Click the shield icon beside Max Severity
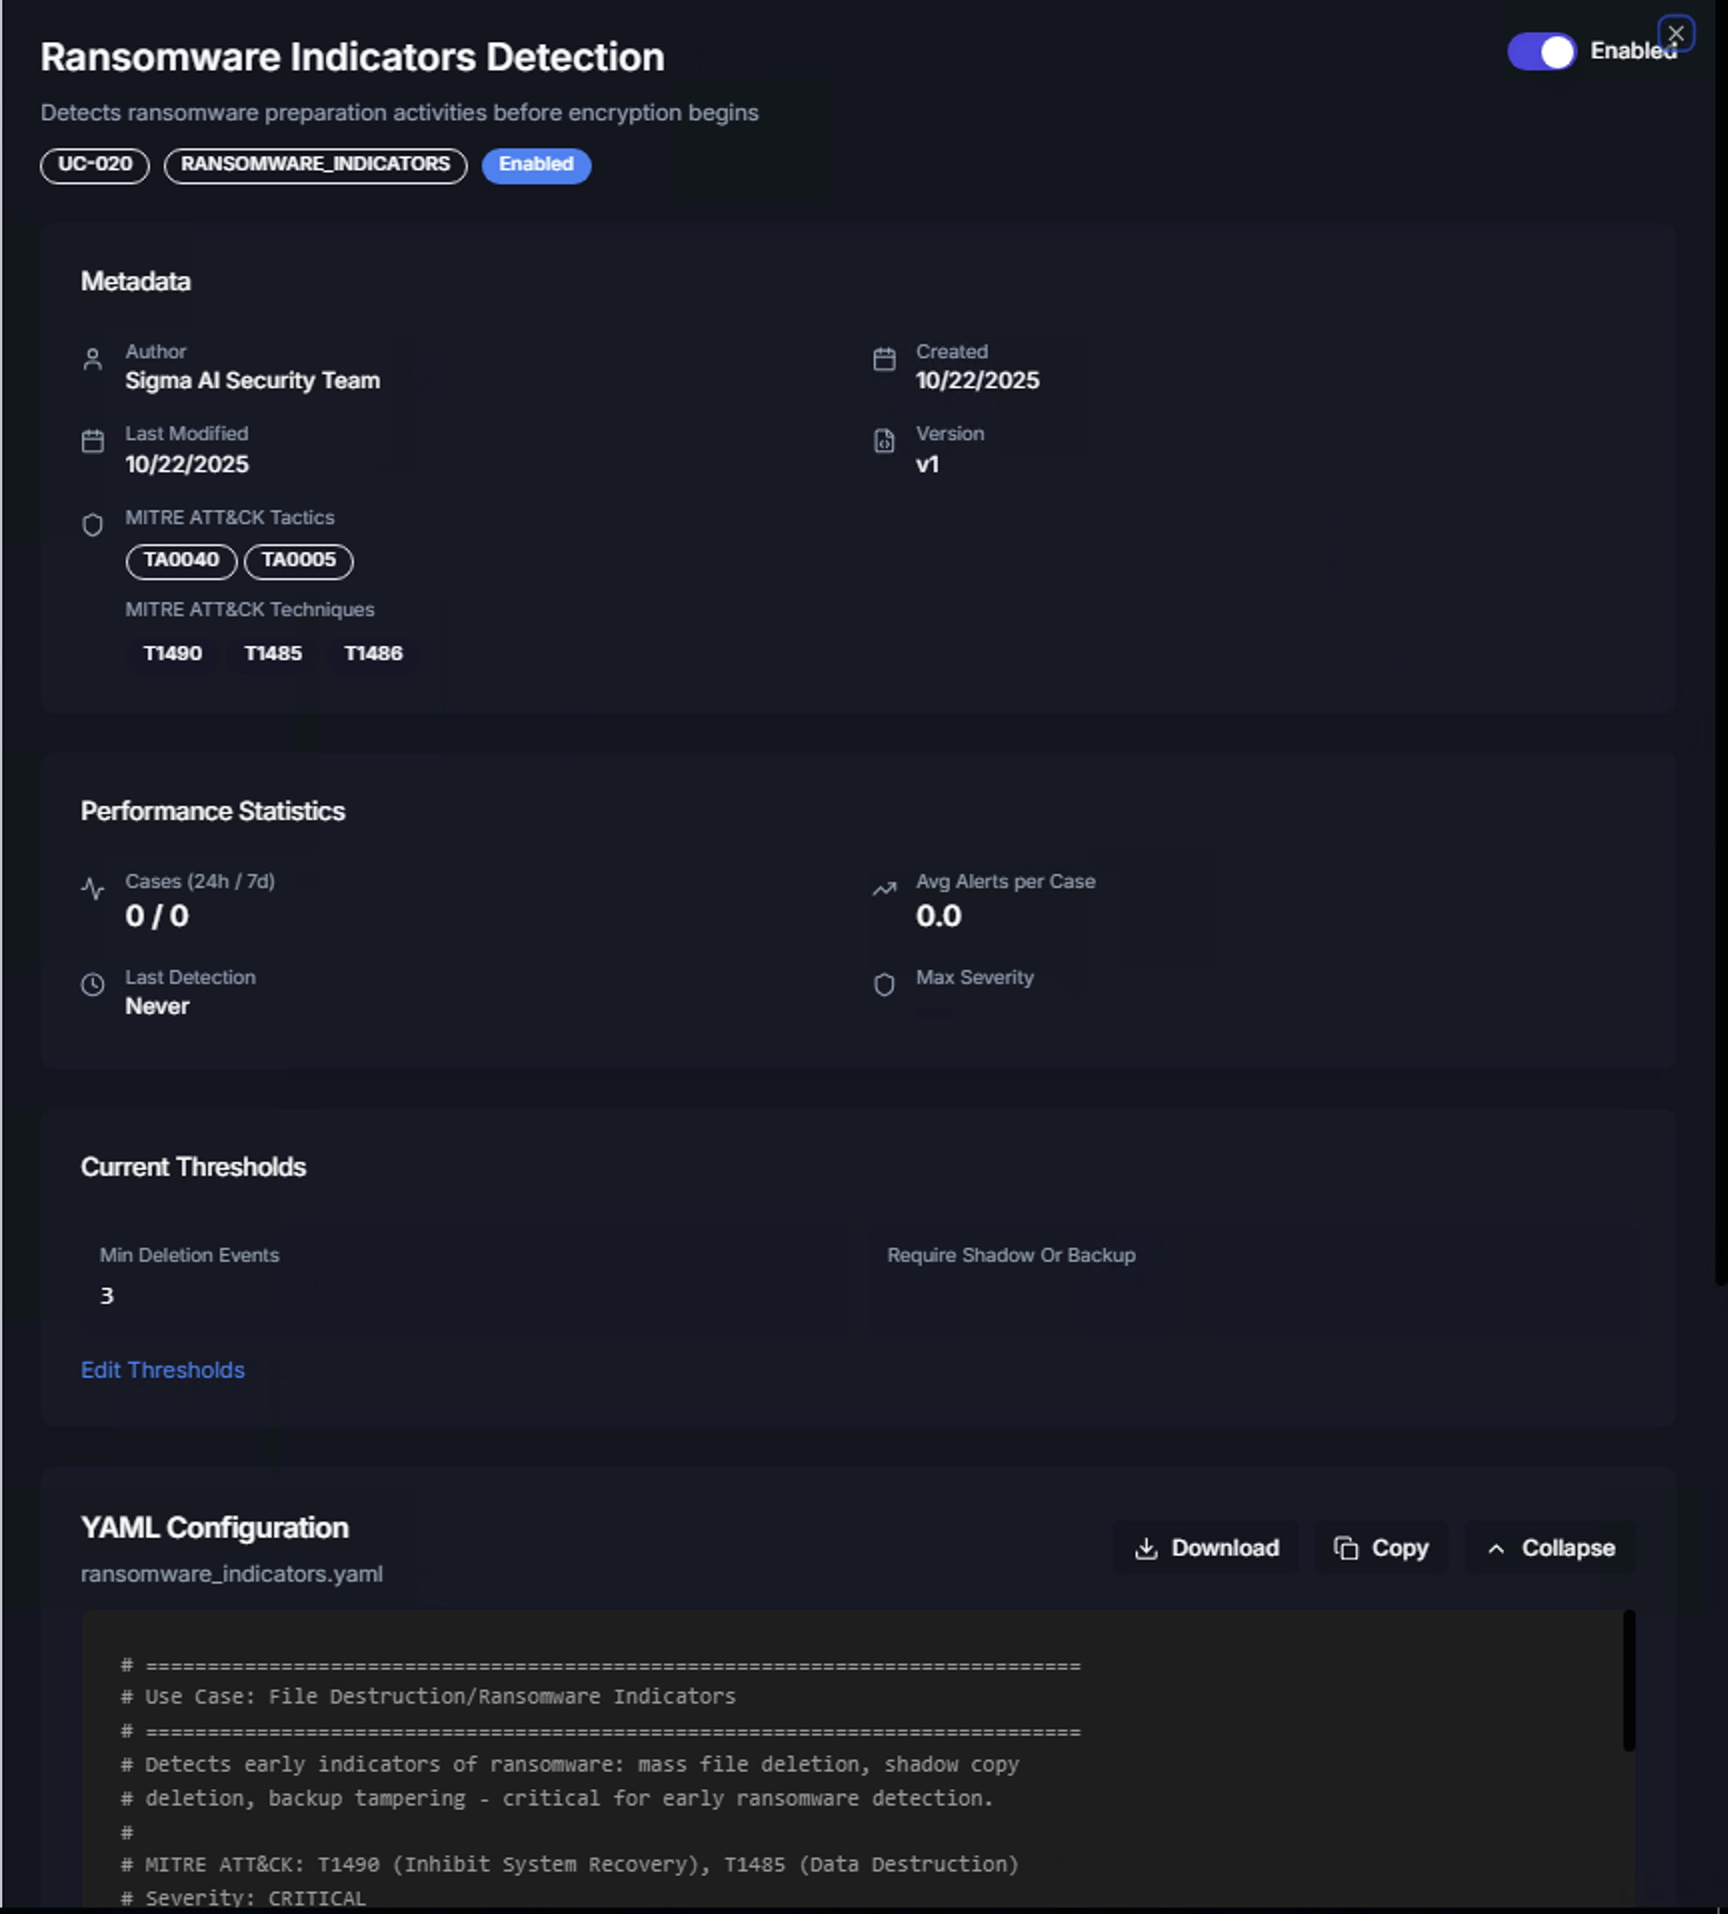 click(x=884, y=984)
